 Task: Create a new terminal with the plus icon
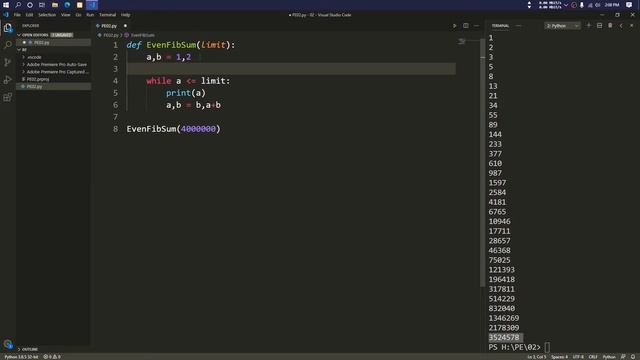pyautogui.click(x=589, y=26)
